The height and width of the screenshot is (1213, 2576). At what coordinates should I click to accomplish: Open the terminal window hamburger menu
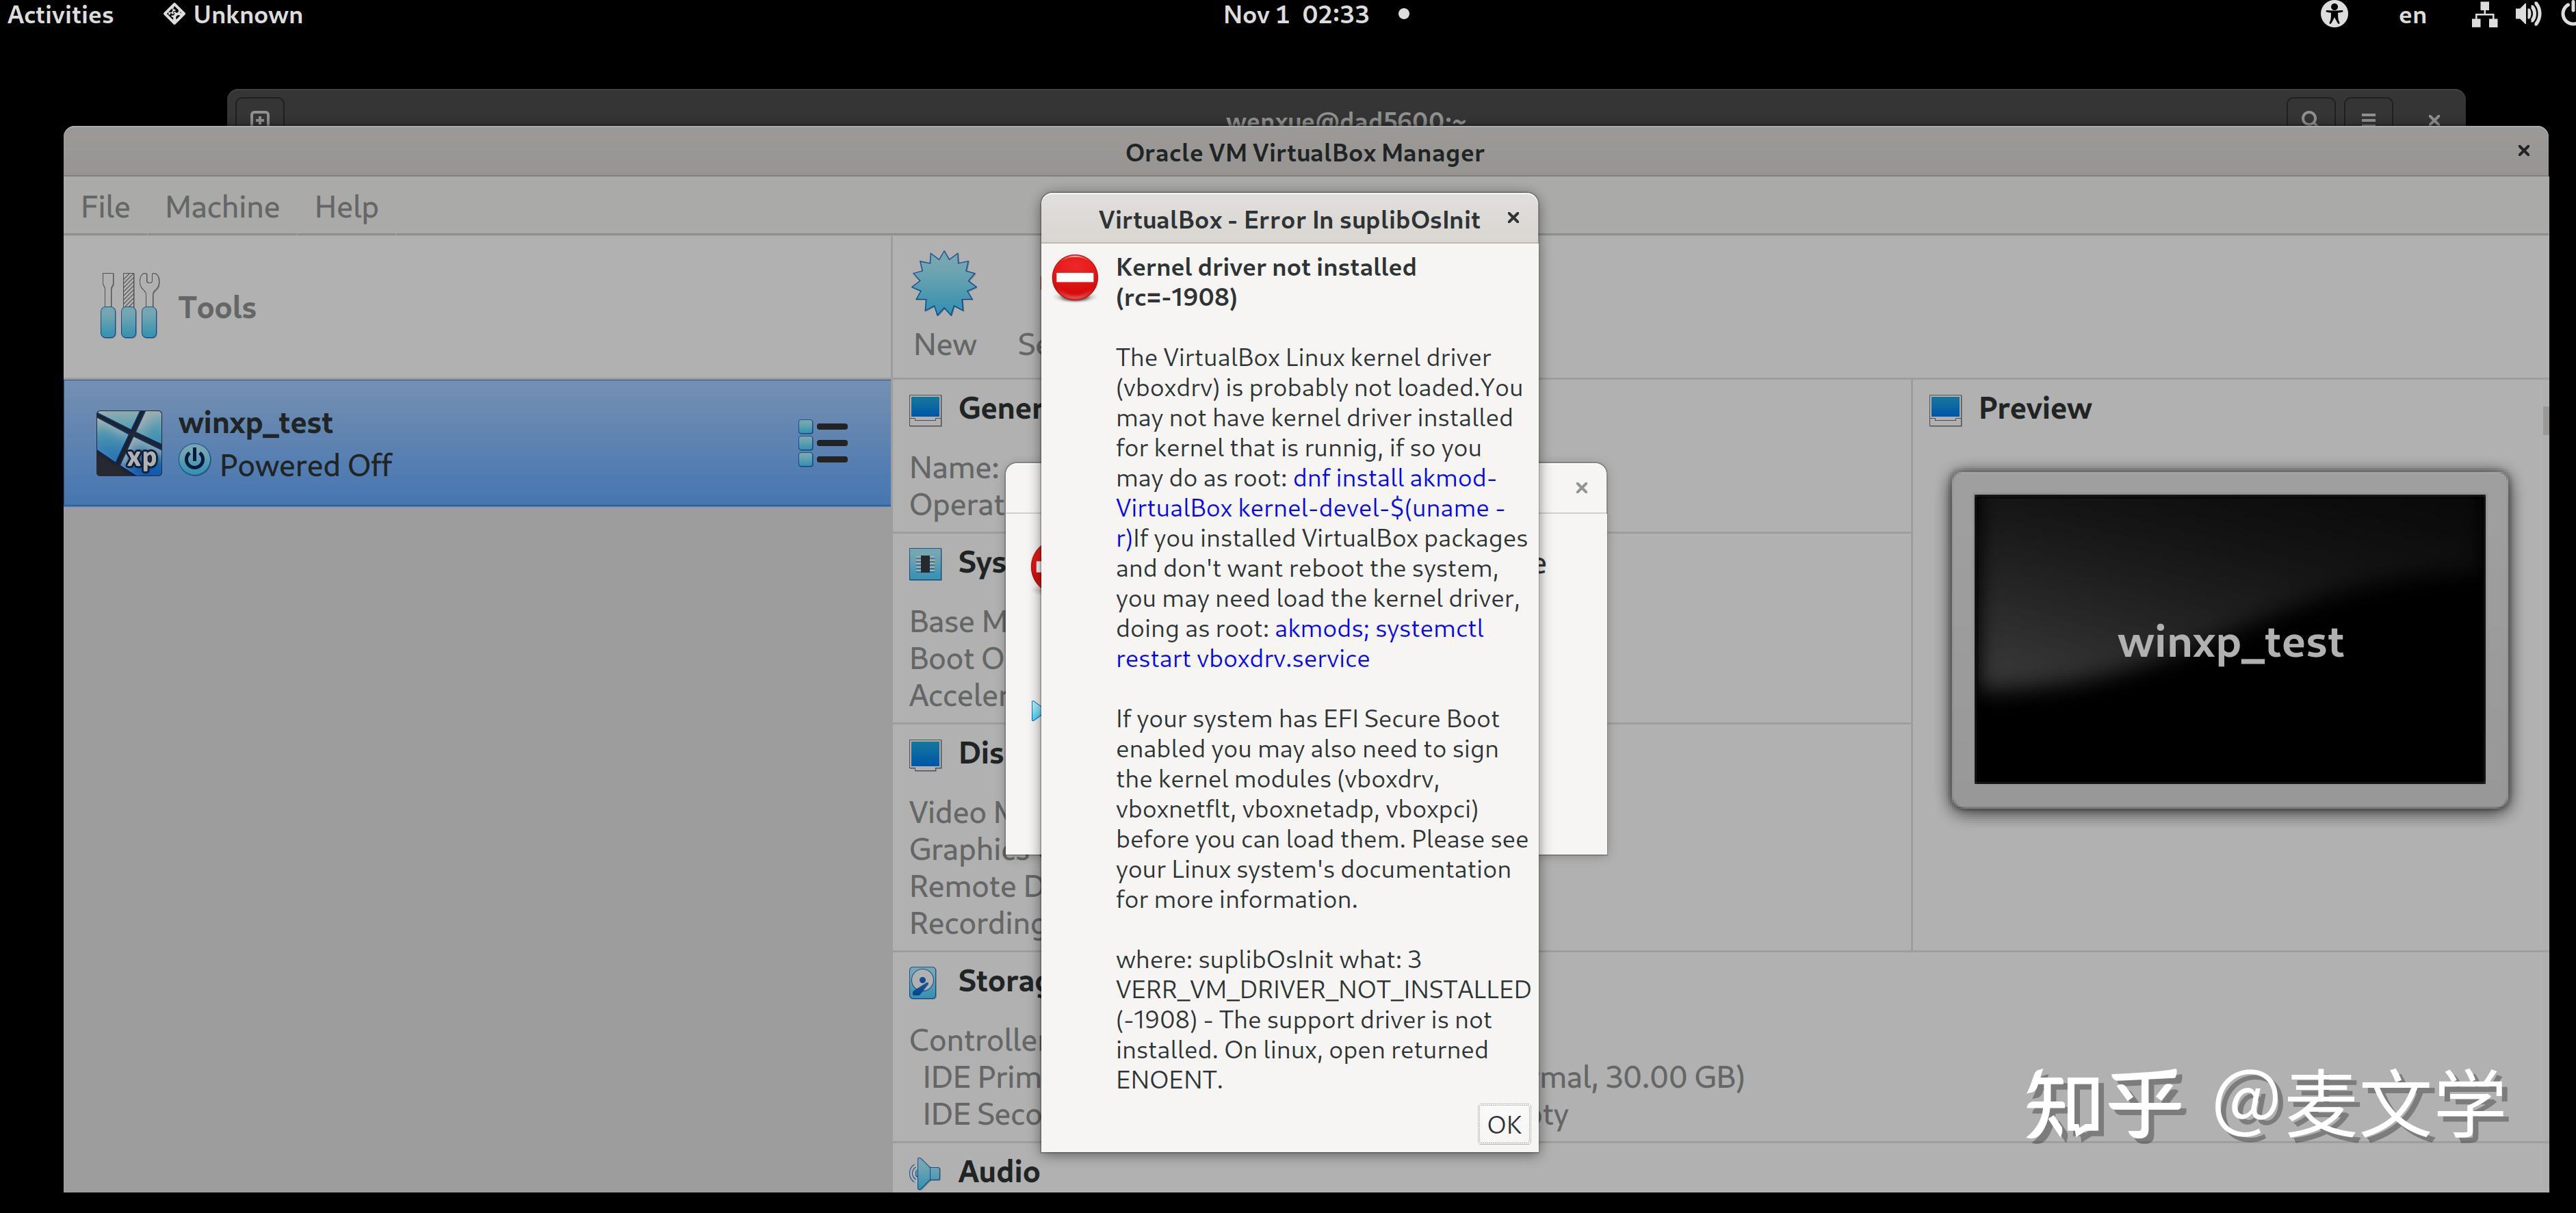[x=2369, y=119]
